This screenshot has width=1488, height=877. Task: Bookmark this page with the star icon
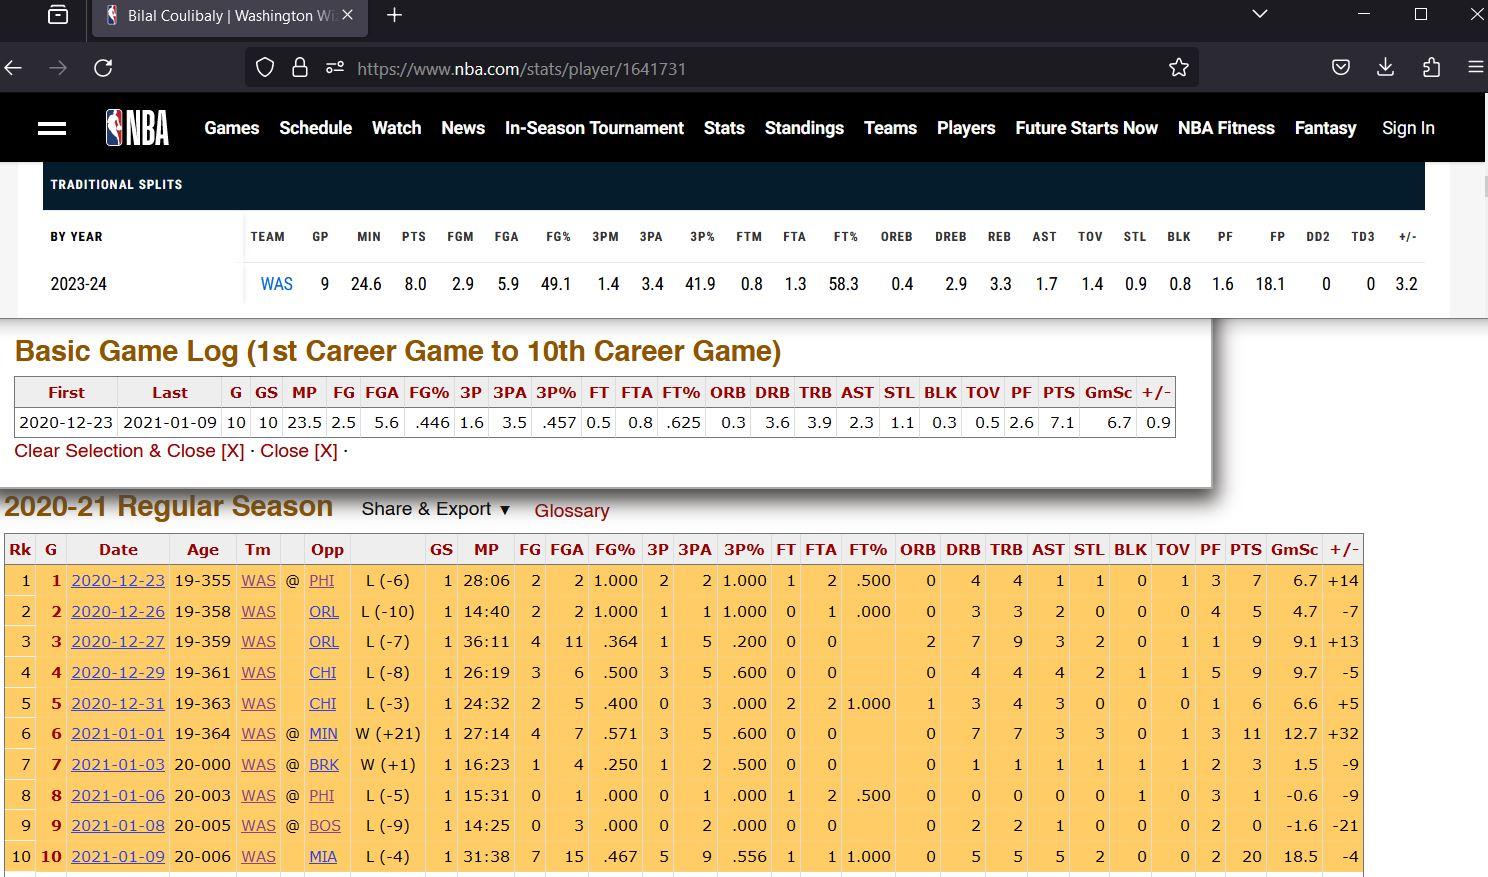(x=1178, y=68)
